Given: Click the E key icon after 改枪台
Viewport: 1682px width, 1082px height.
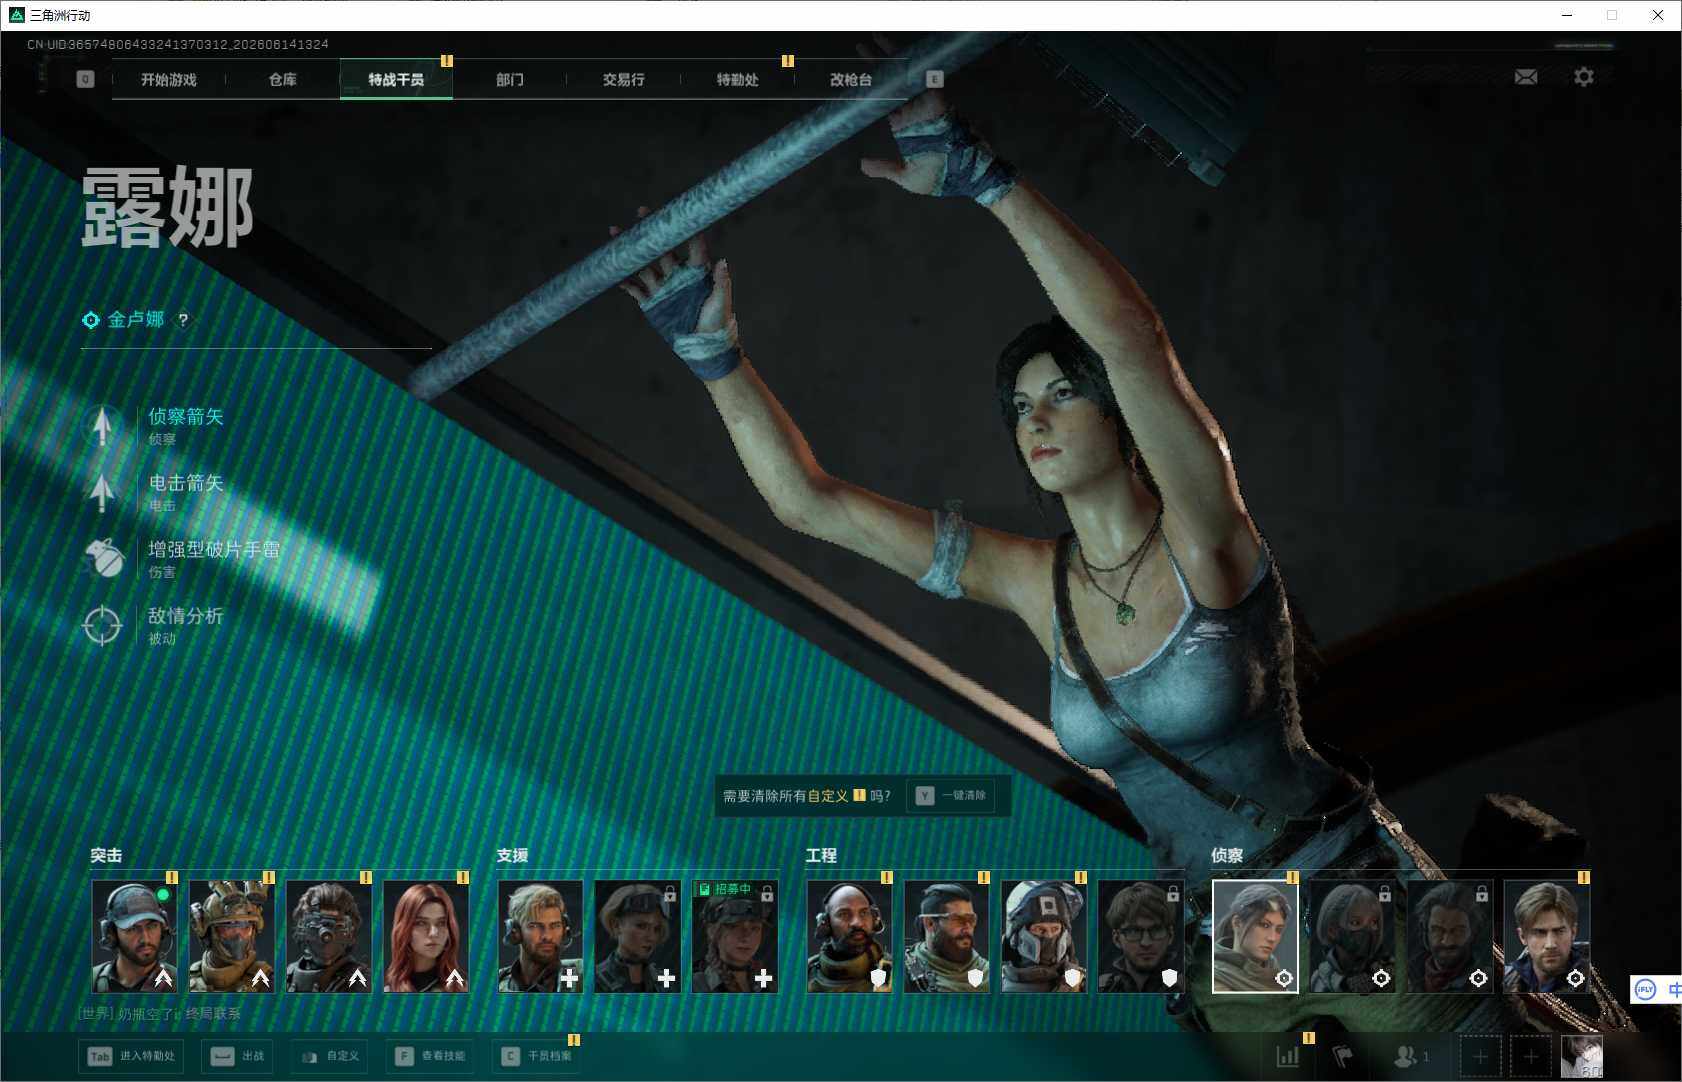Looking at the screenshot, I should pos(935,79).
